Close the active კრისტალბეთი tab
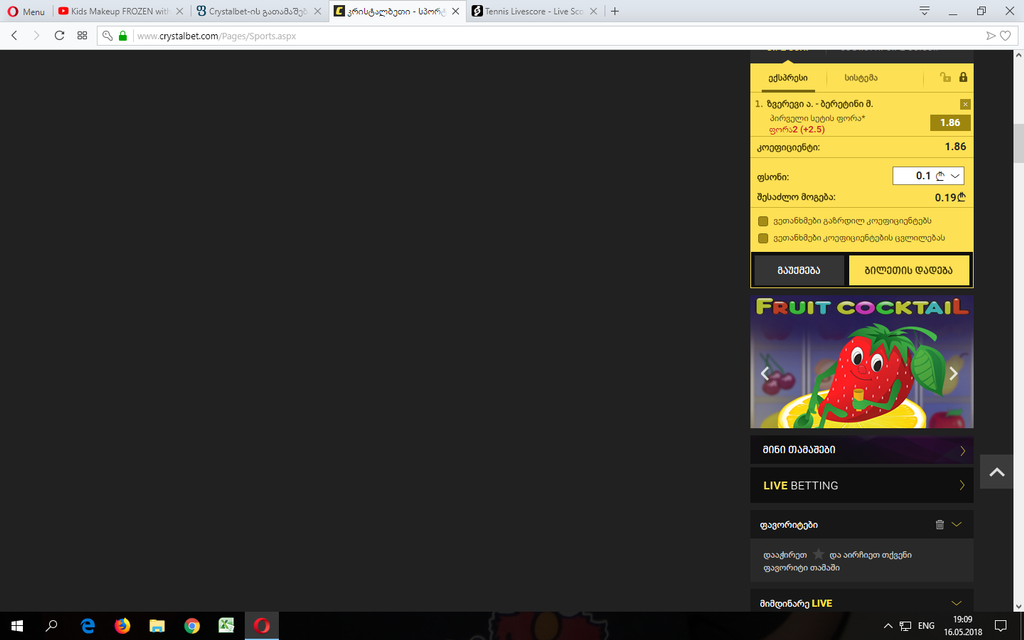Image resolution: width=1024 pixels, height=640 pixels. tap(456, 11)
